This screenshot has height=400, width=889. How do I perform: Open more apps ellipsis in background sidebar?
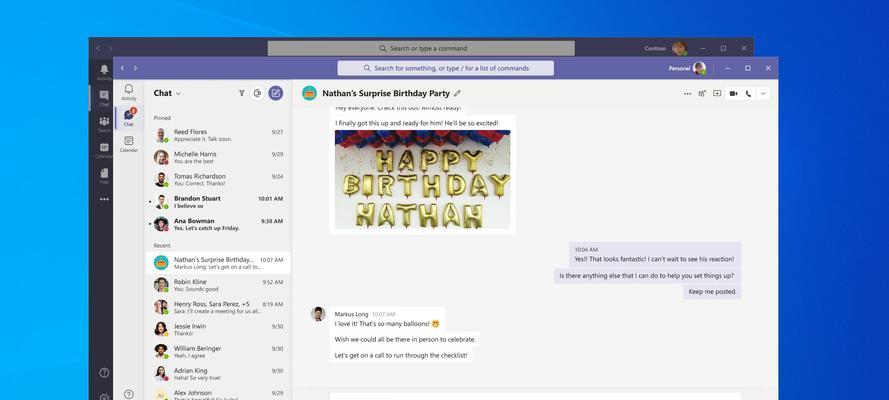(104, 199)
